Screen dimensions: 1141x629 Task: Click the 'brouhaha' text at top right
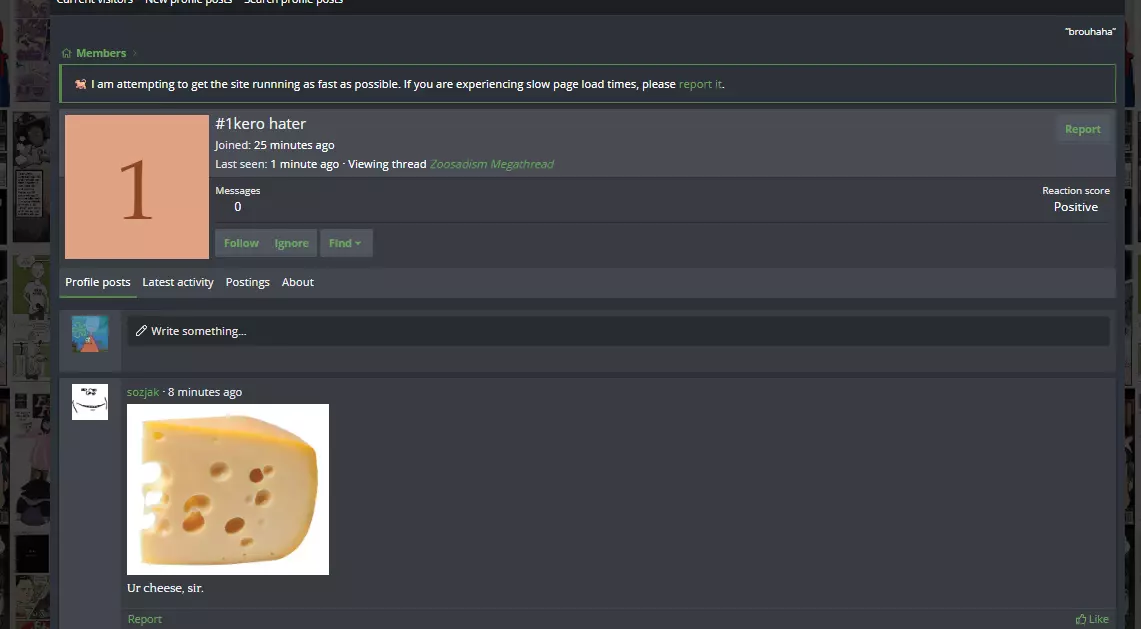1090,32
